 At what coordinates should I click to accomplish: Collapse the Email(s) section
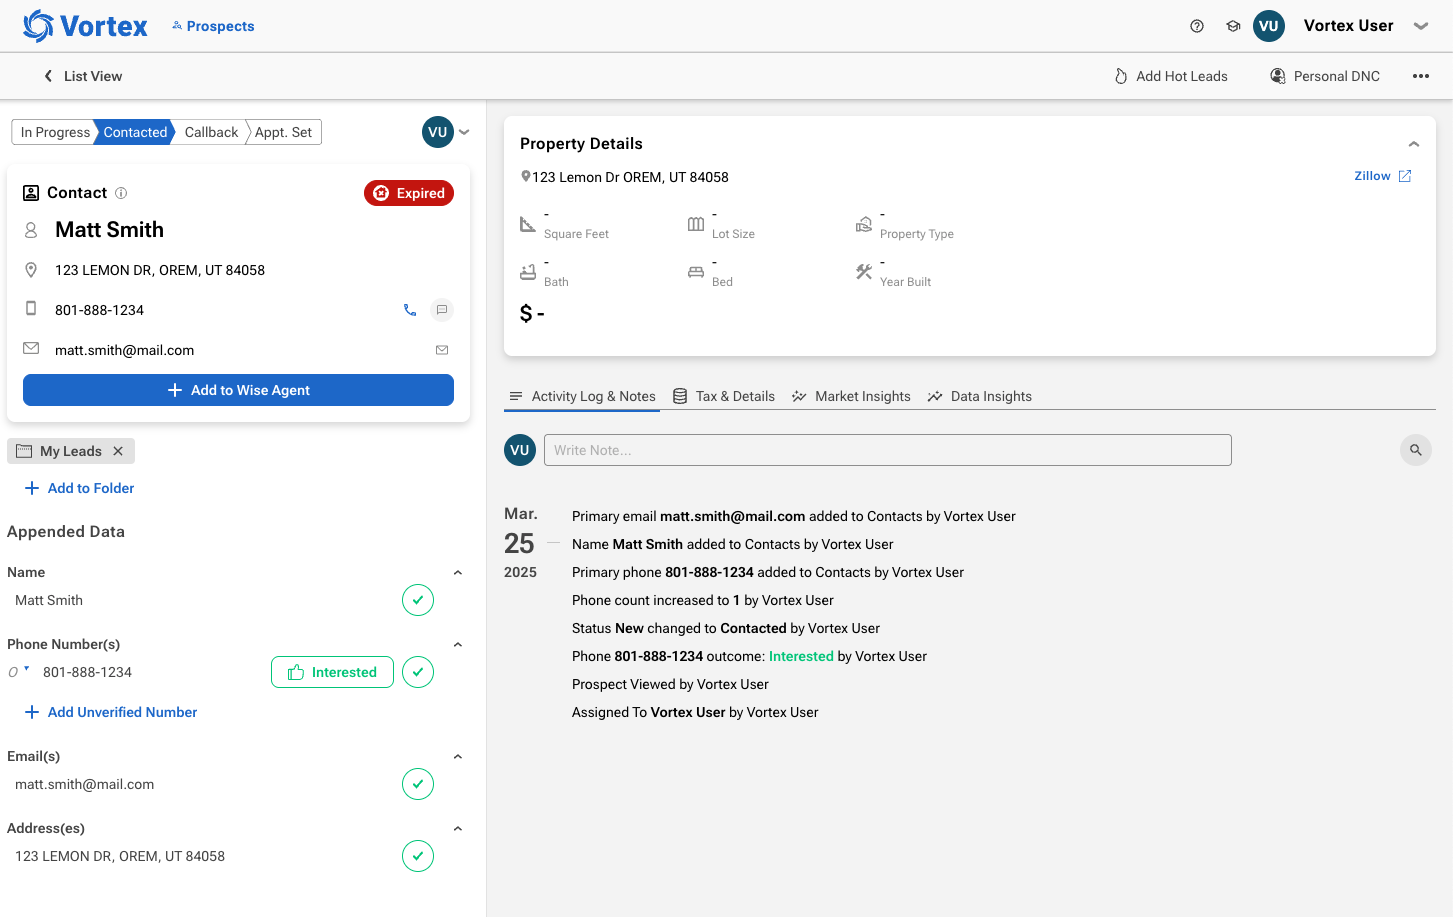(458, 756)
